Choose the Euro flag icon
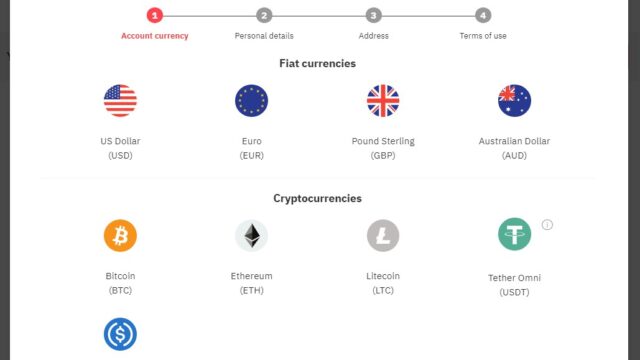 251,101
